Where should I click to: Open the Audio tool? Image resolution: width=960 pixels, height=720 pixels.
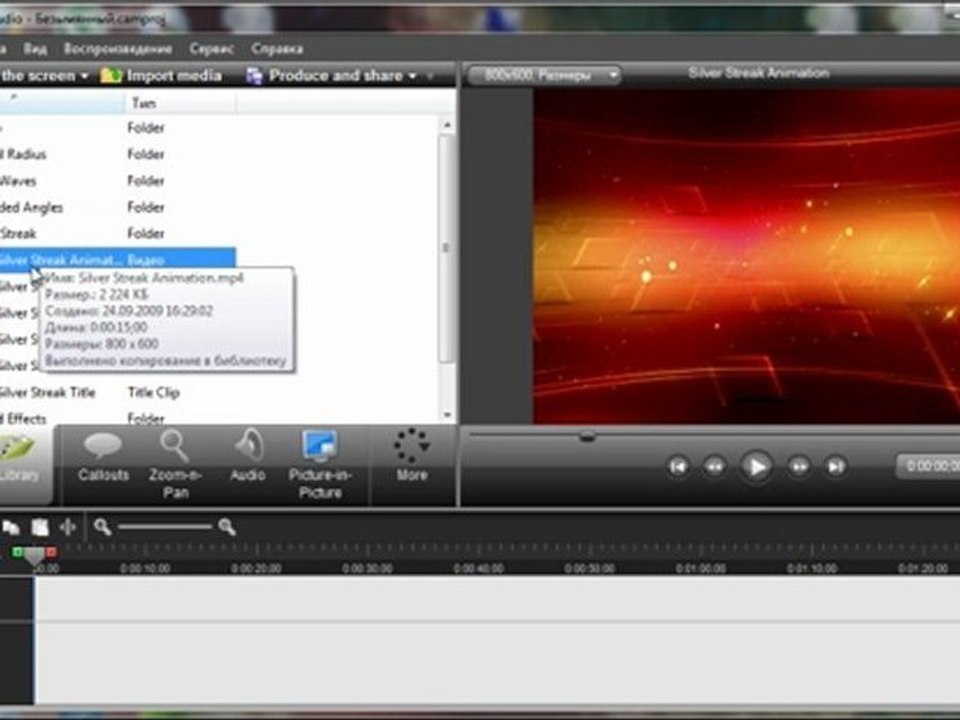(248, 457)
